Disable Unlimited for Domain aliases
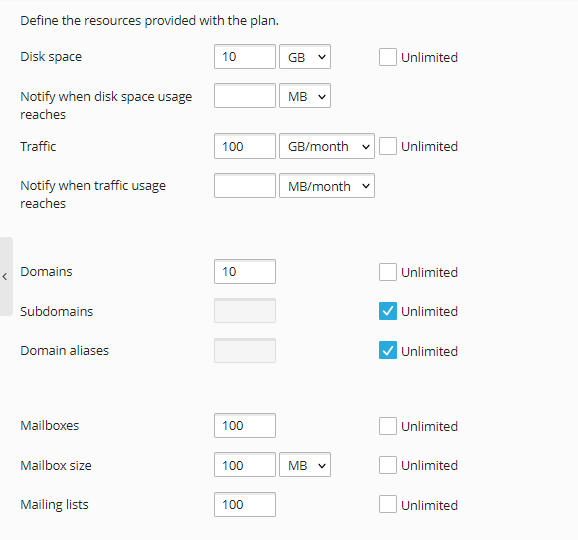Screen dimensions: 578x540 pos(387,351)
